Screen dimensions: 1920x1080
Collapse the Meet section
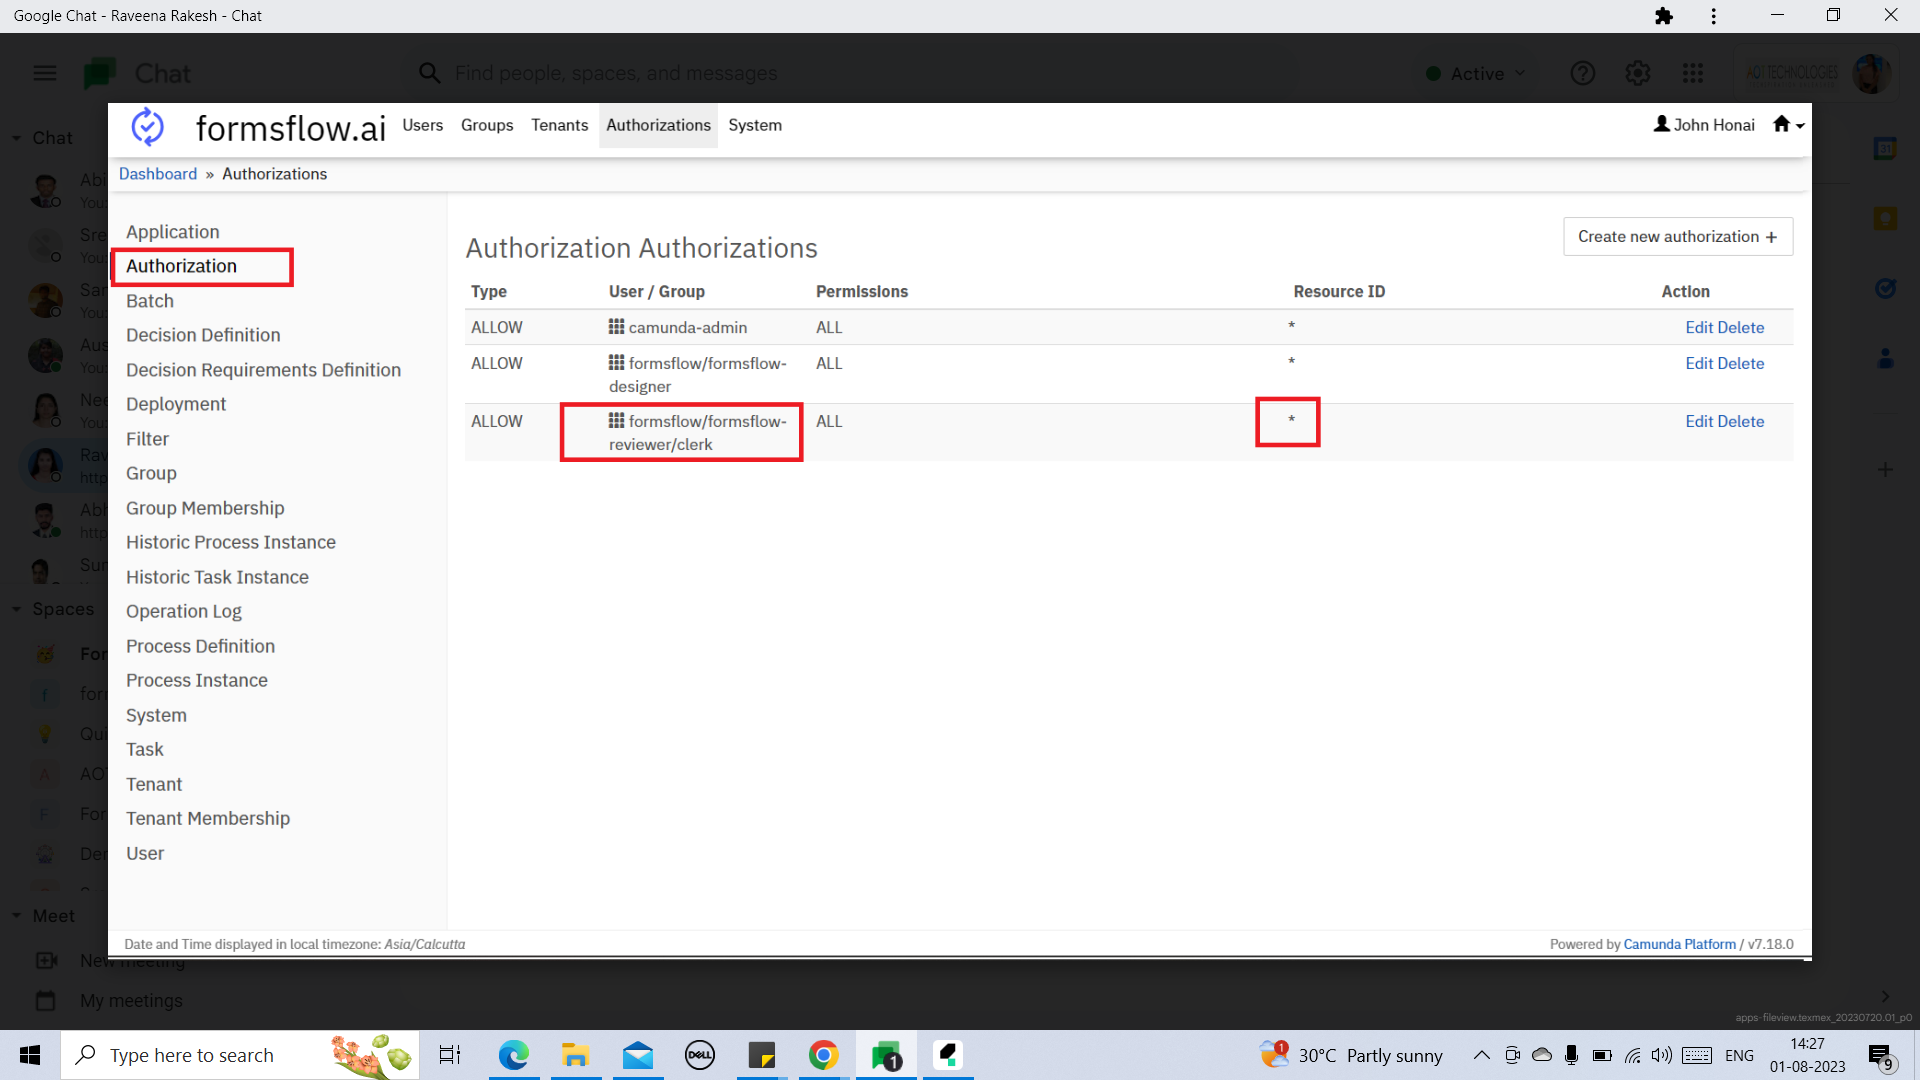click(x=16, y=915)
